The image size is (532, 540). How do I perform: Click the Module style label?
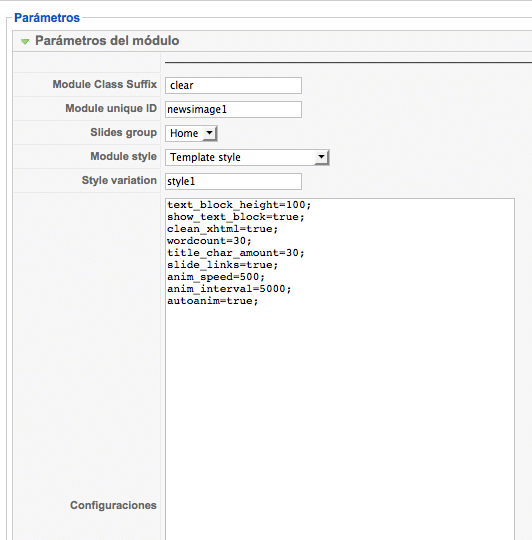[x=124, y=156]
